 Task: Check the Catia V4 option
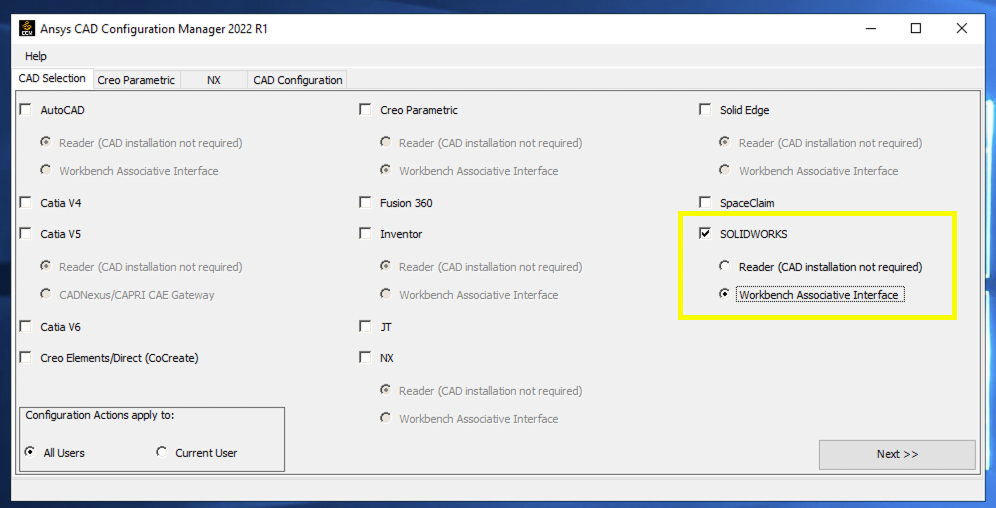click(x=25, y=203)
